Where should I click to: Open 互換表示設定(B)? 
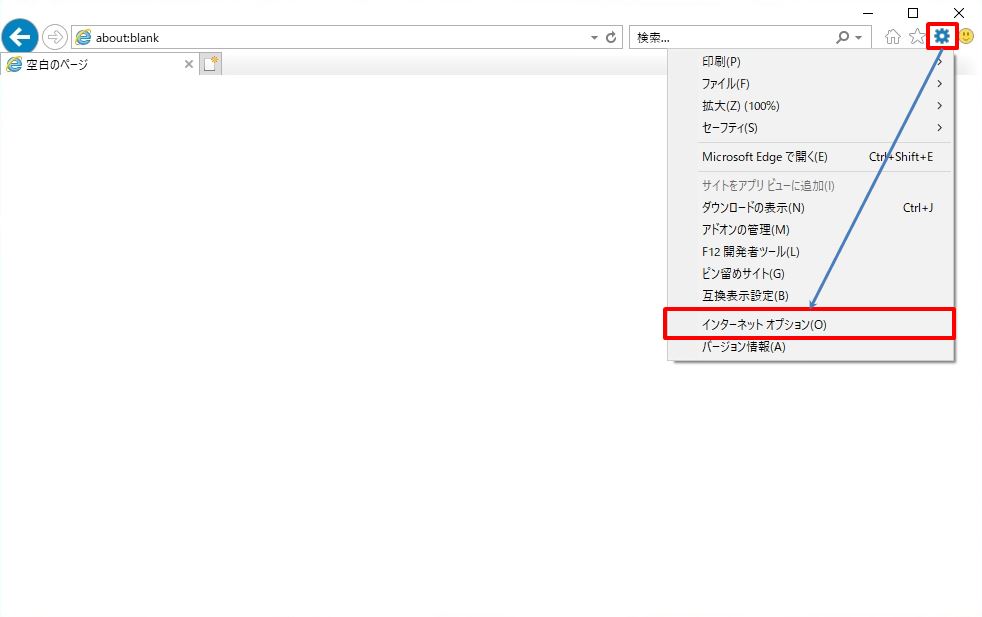811,295
